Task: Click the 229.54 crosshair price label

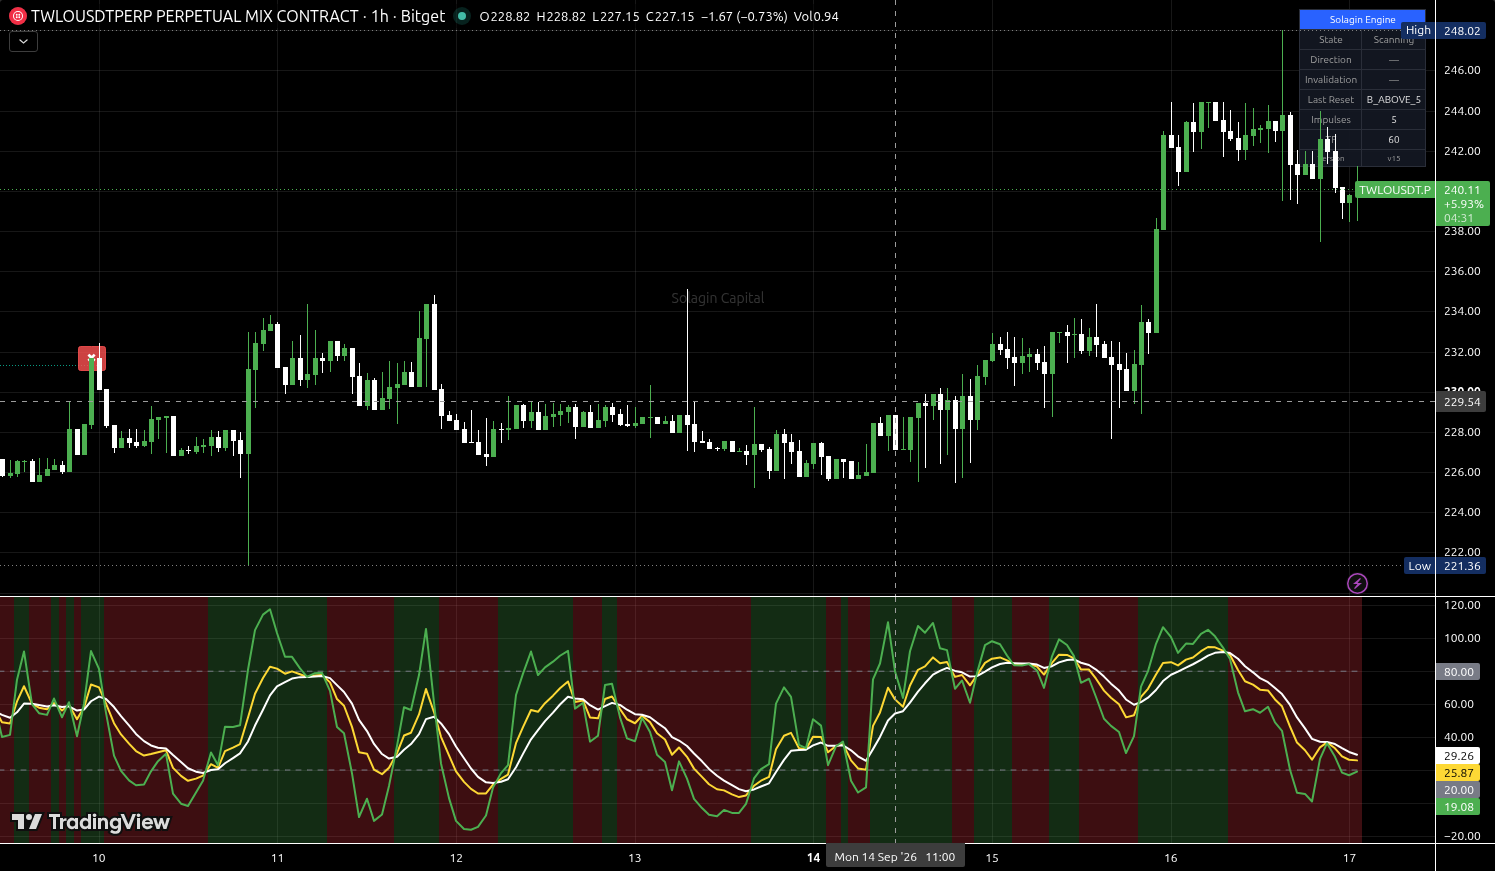Action: (x=1461, y=402)
